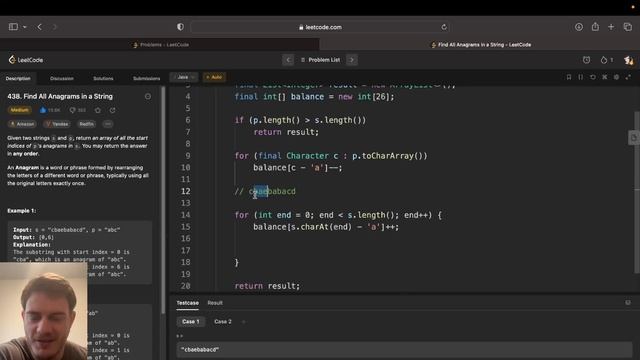
Task: Focus the leetcode.com address bar
Action: click(320, 27)
